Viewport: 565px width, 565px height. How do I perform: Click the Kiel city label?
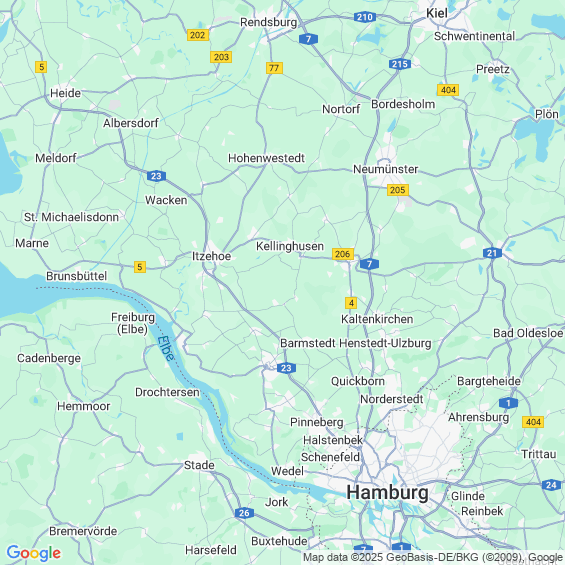pyautogui.click(x=437, y=13)
